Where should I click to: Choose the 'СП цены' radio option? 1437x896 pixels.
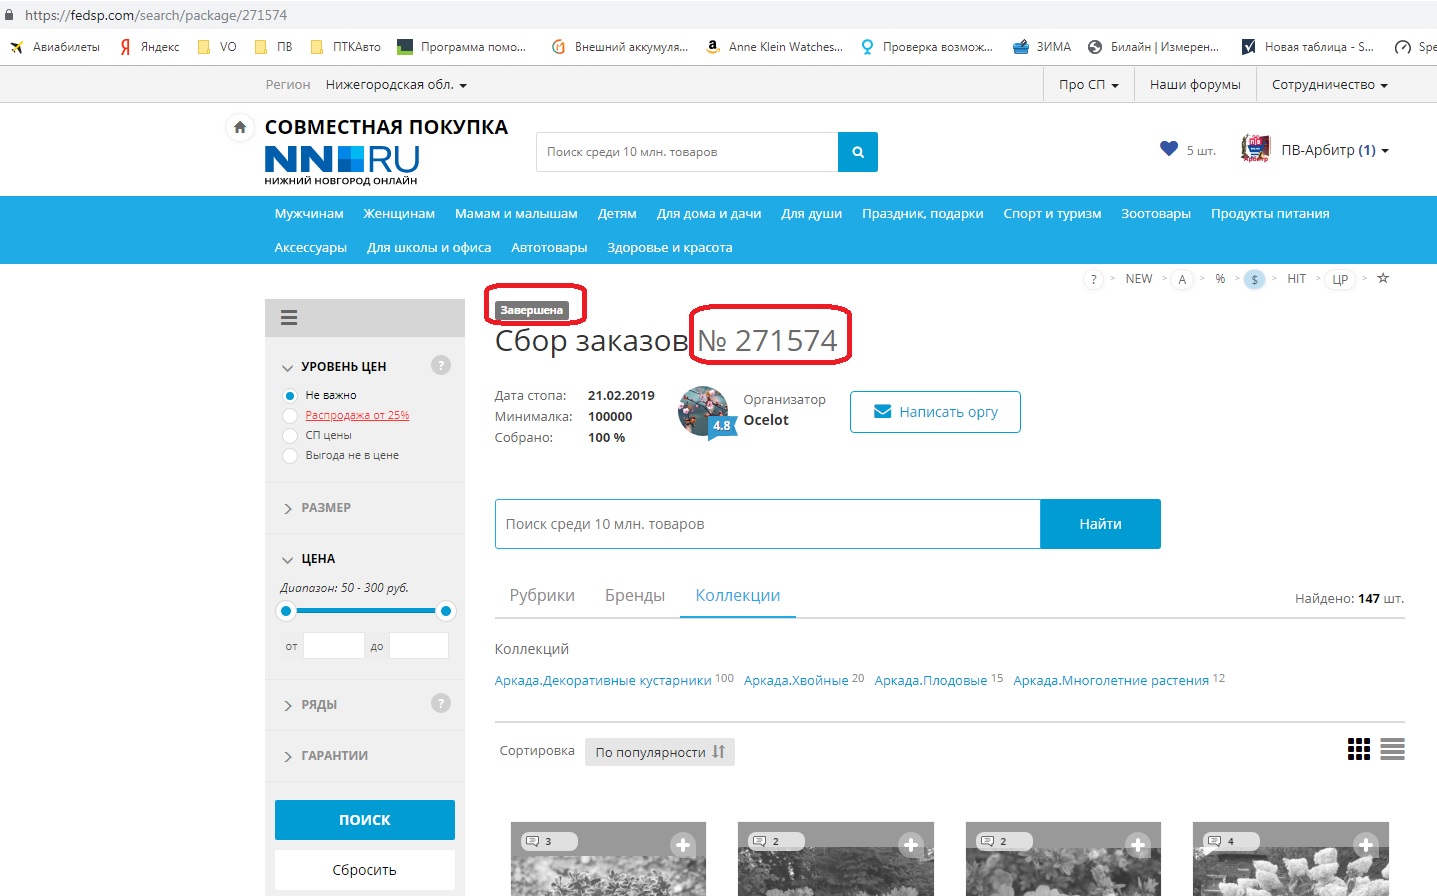290,436
